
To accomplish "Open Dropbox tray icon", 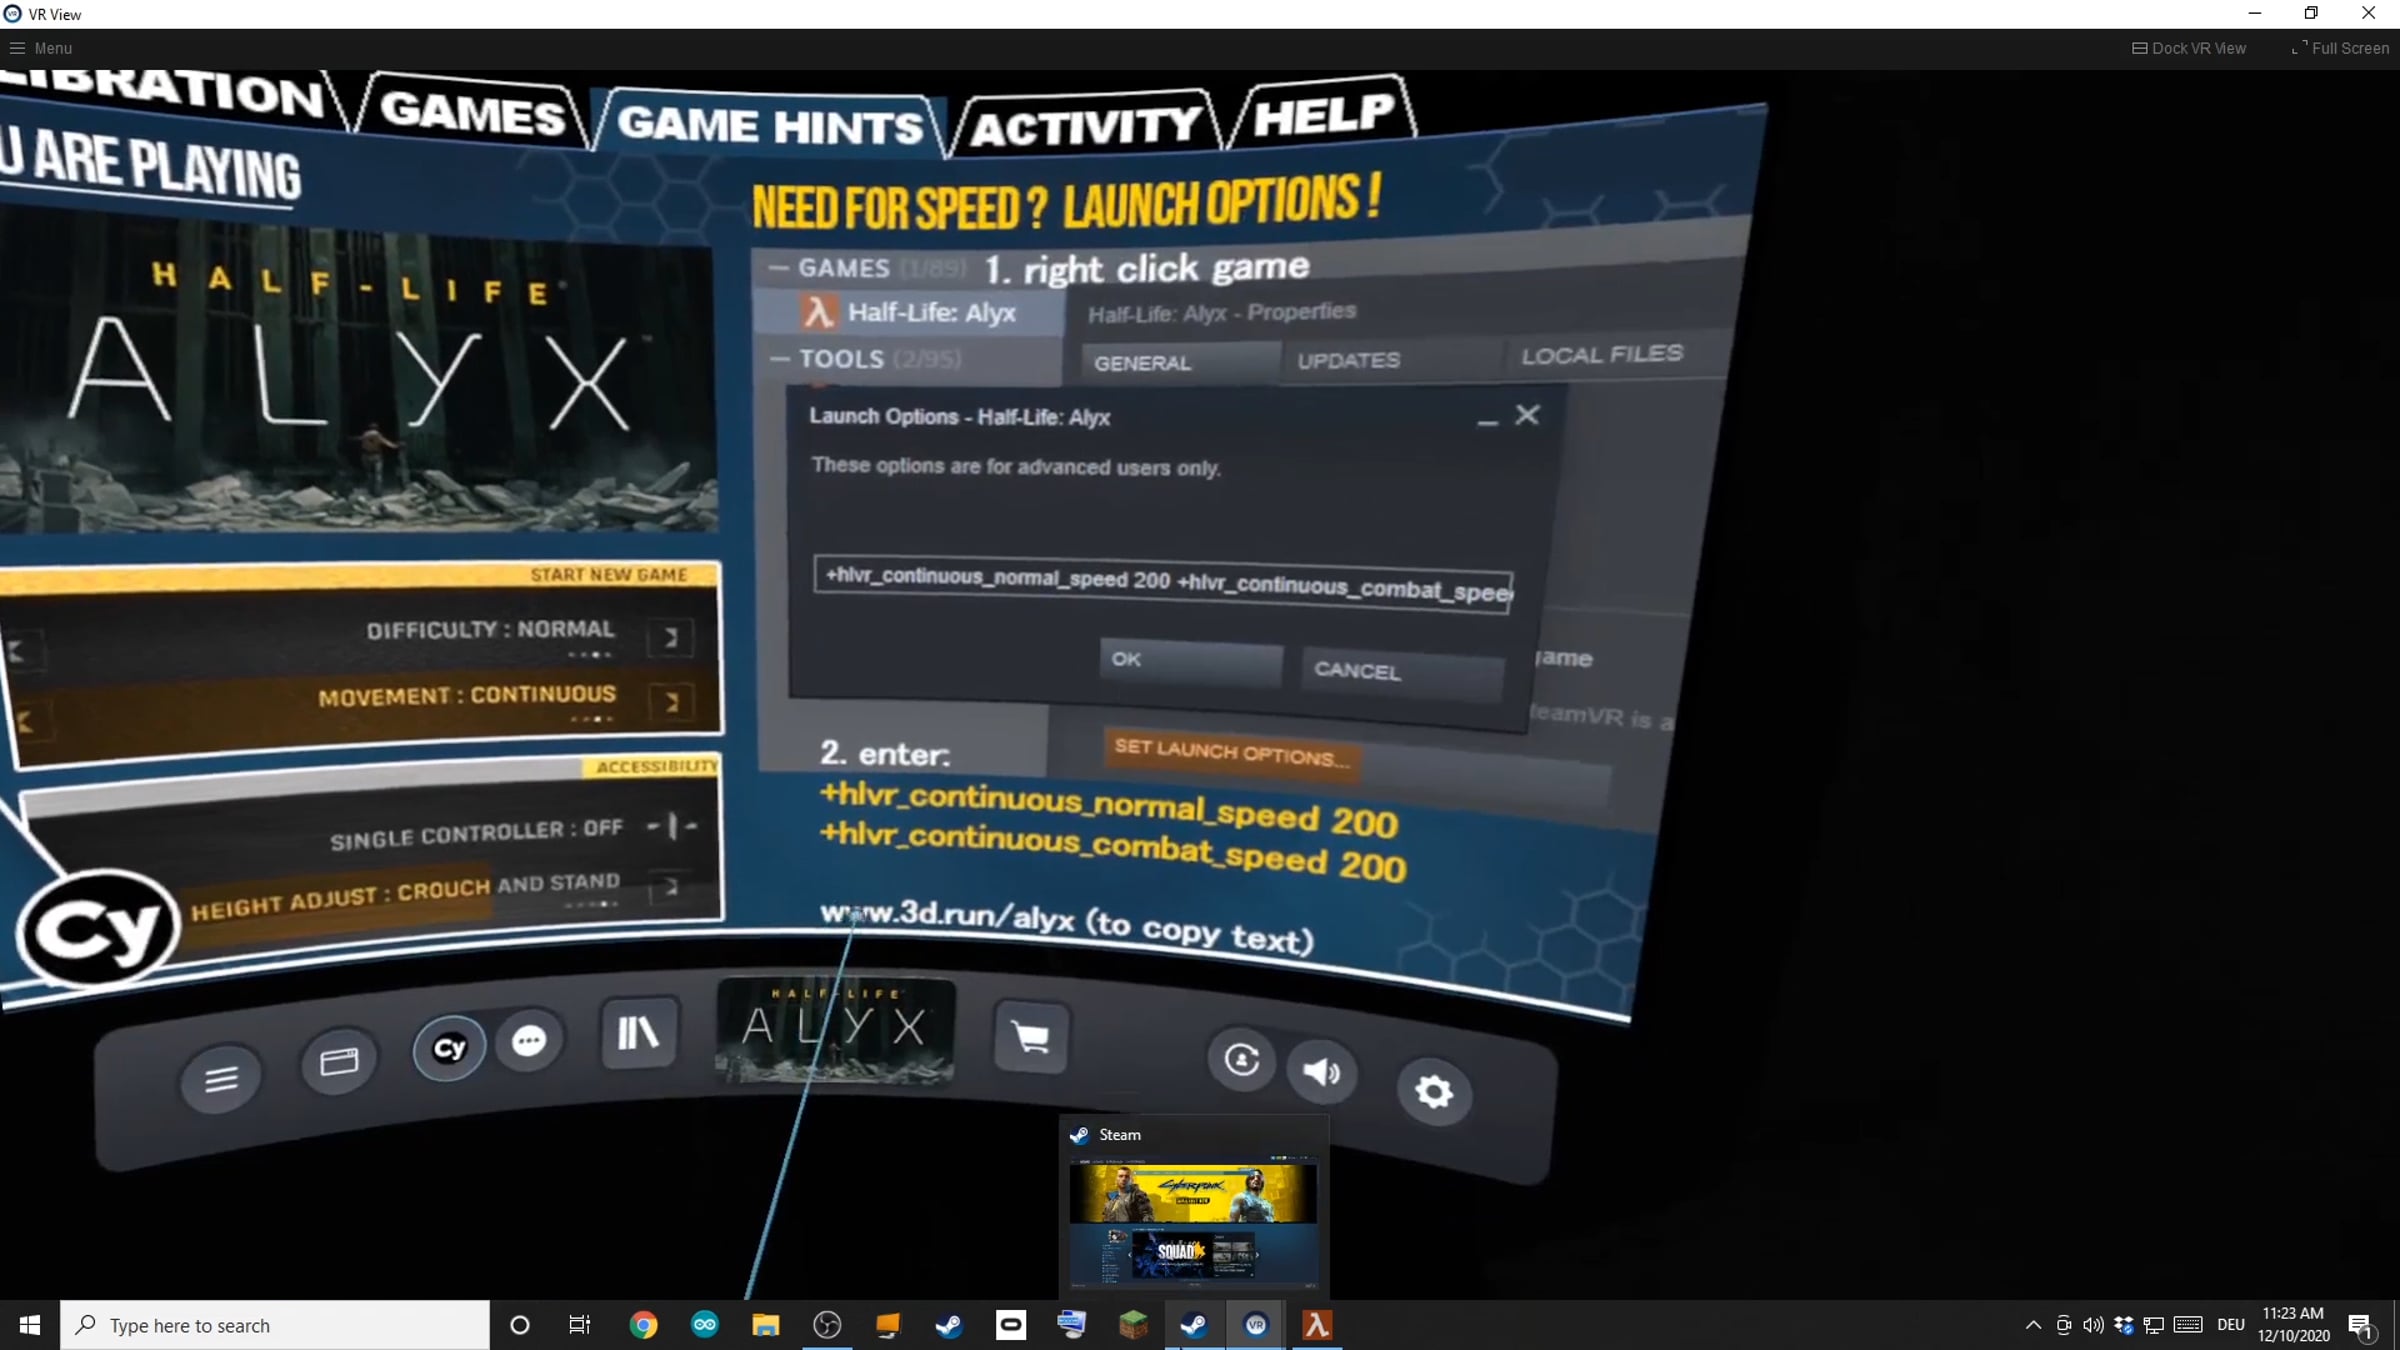I will pos(2123,1326).
